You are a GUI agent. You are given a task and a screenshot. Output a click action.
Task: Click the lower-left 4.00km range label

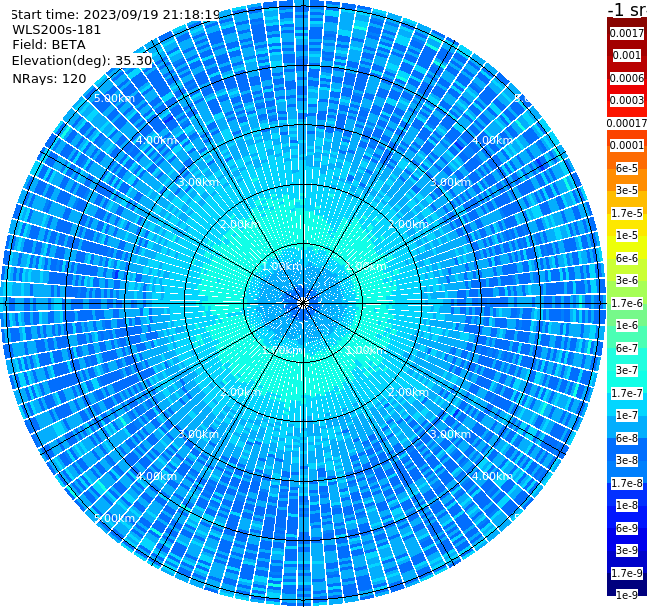click(x=156, y=476)
